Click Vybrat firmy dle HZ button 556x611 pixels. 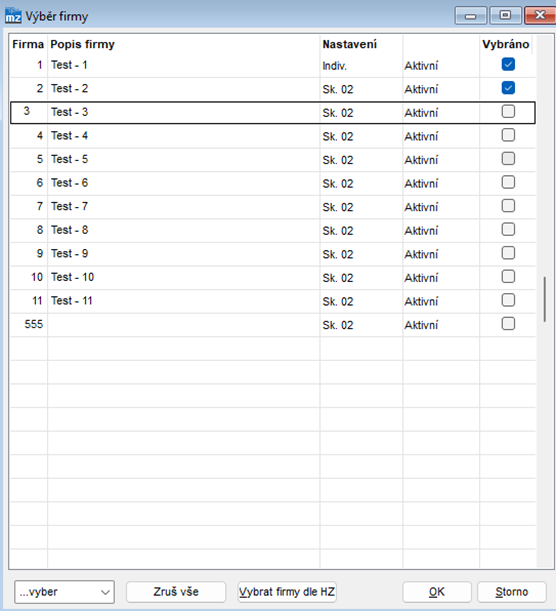click(287, 592)
